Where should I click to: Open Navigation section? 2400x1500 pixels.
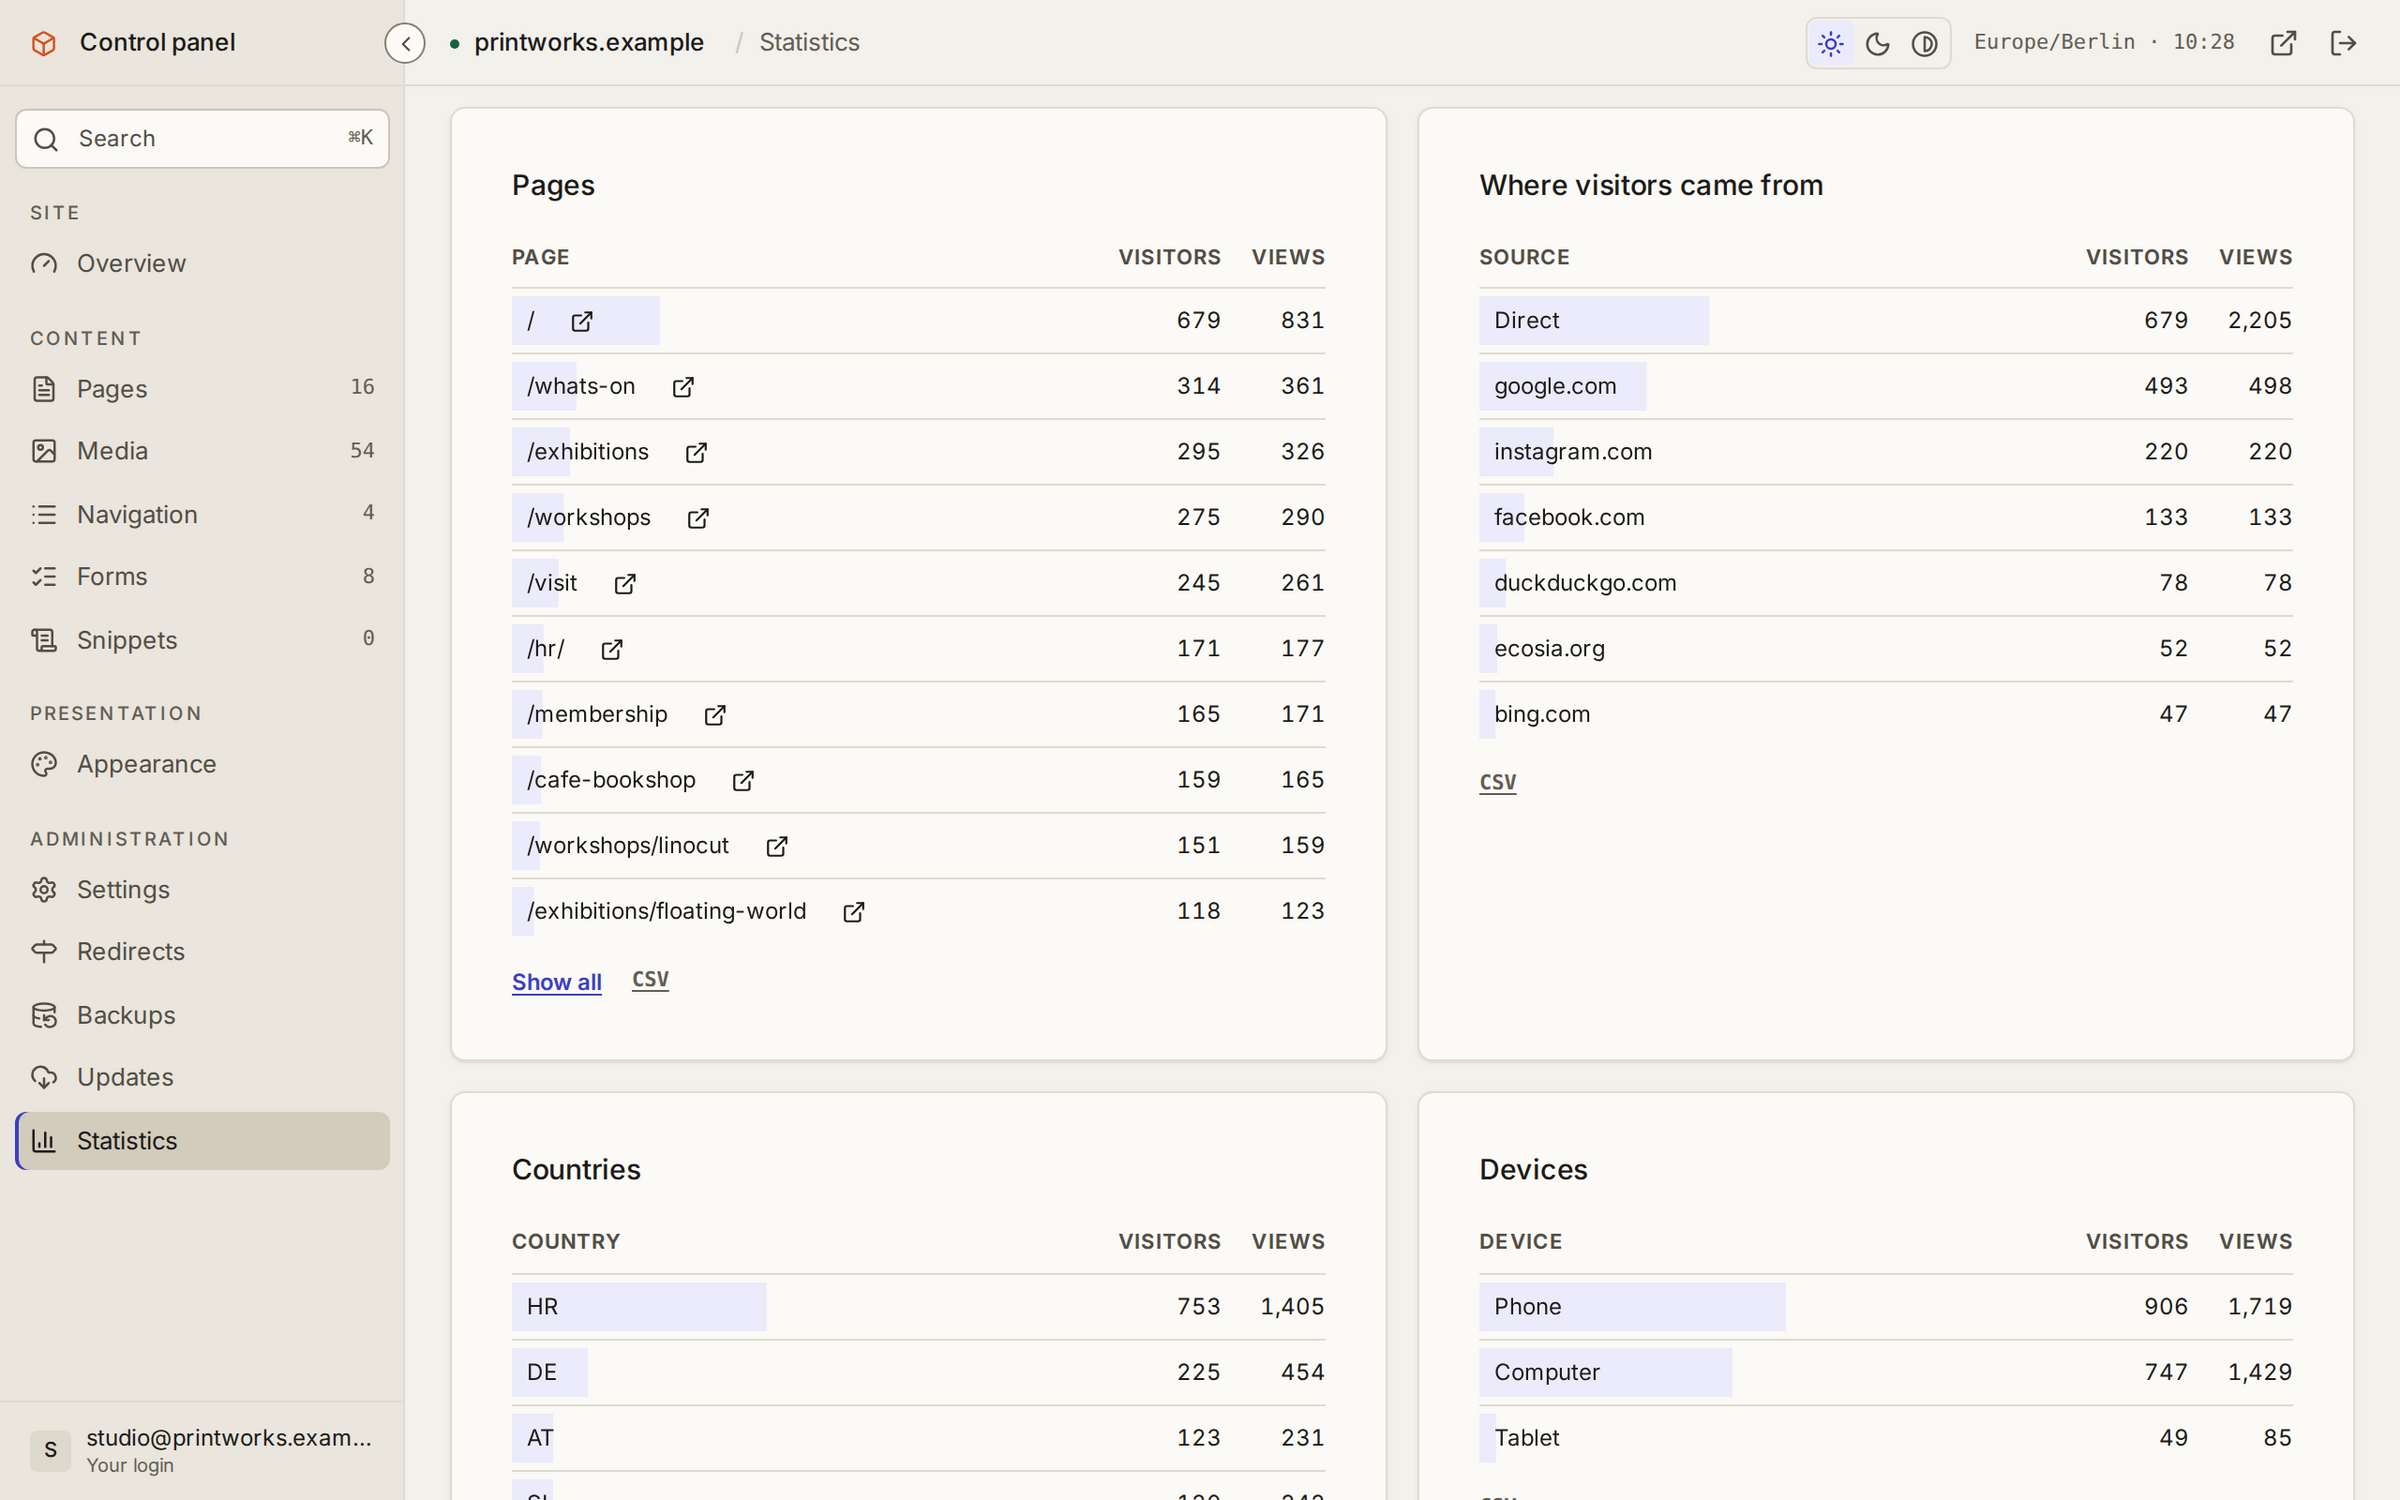pyautogui.click(x=202, y=514)
